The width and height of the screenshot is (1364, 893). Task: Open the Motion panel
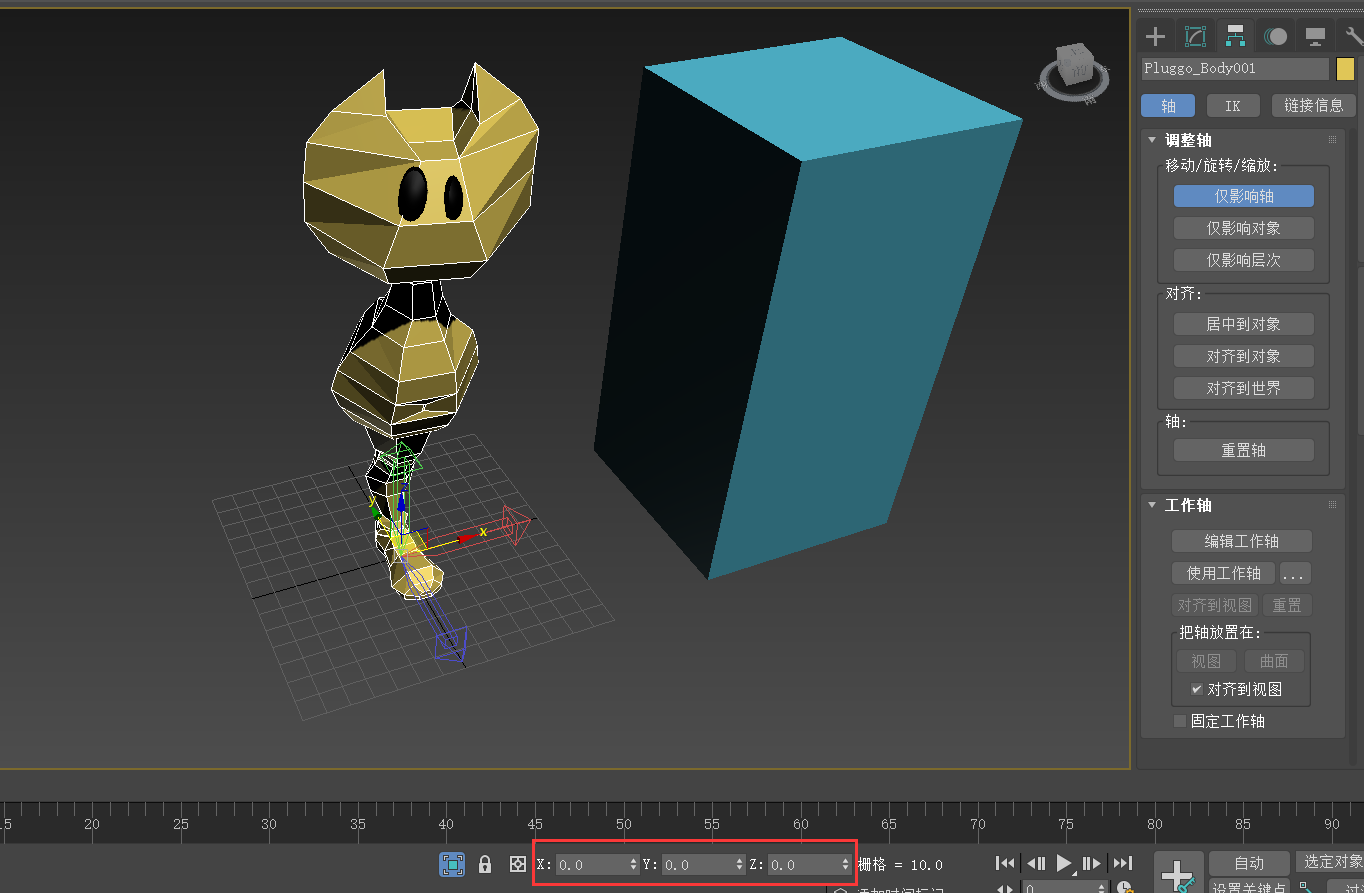coord(1275,35)
